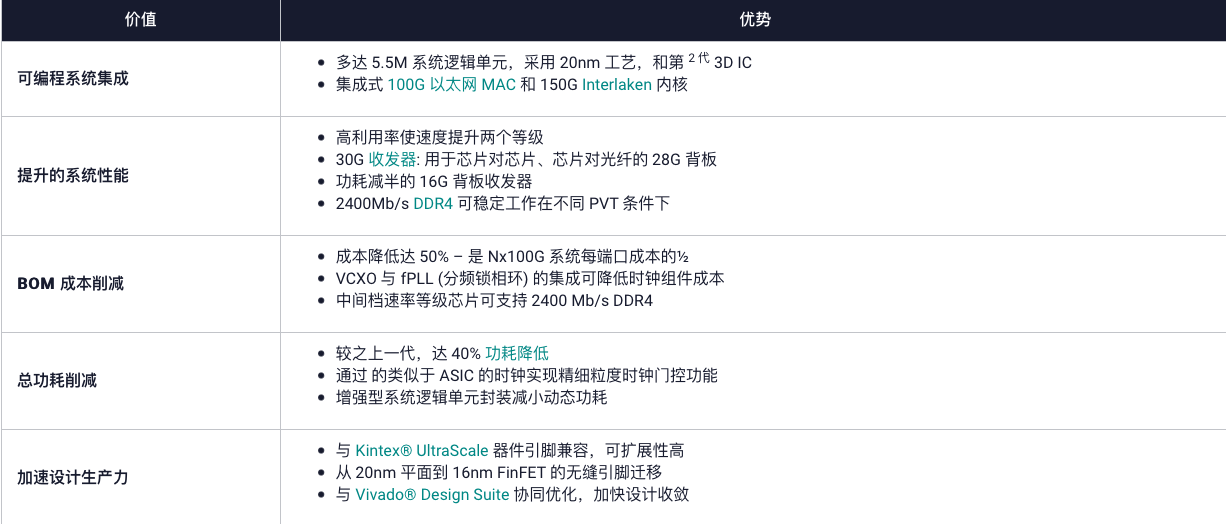This screenshot has width=1226, height=524.
Task: Click the 加速设计生产力 row label
Action: 73,477
